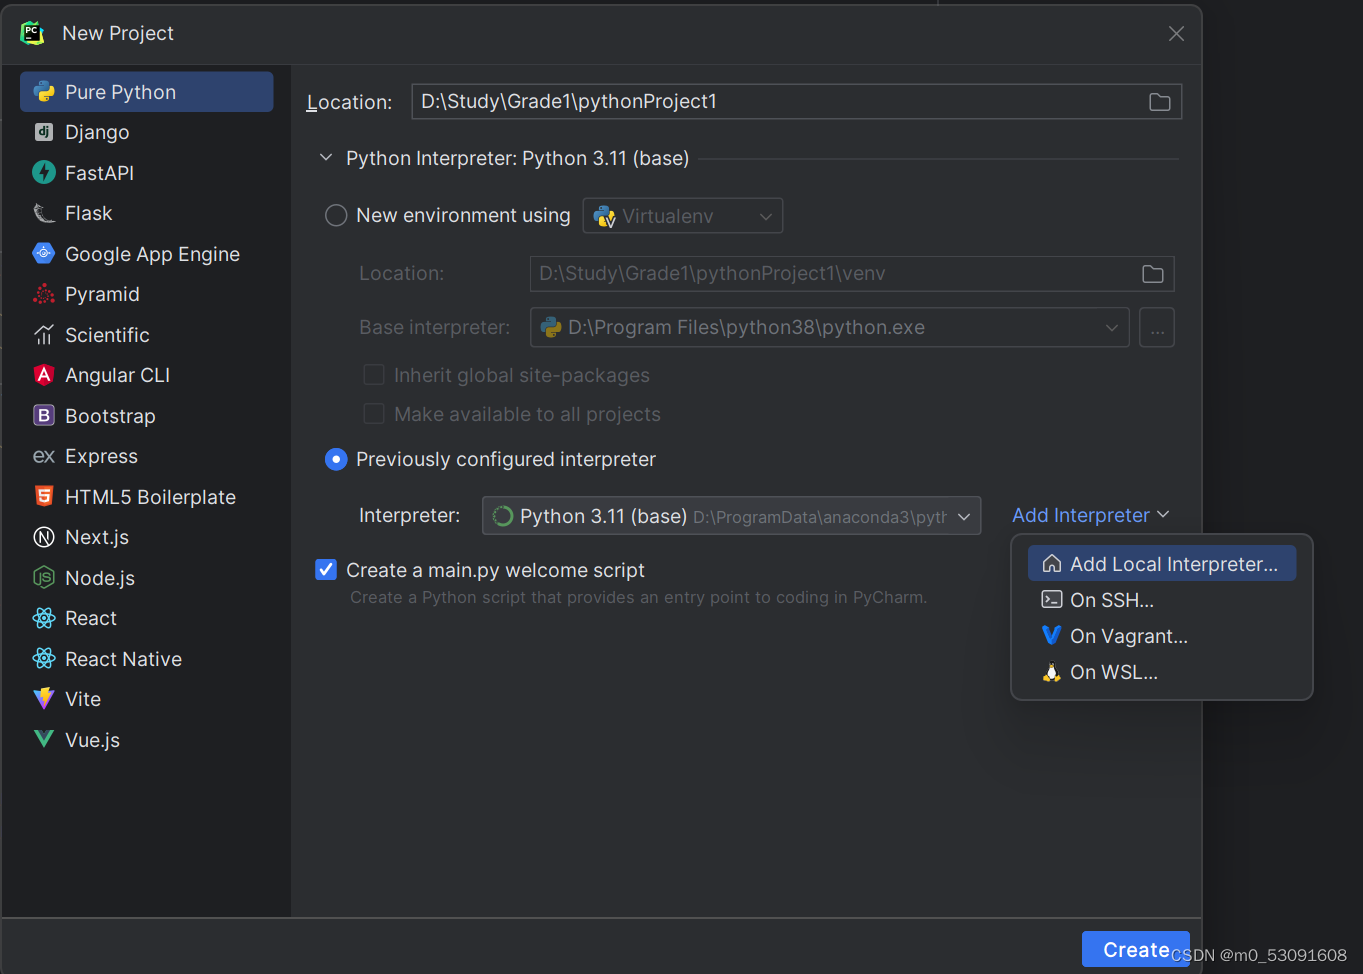Collapse the Python Interpreter section
The height and width of the screenshot is (974, 1363).
click(x=325, y=157)
